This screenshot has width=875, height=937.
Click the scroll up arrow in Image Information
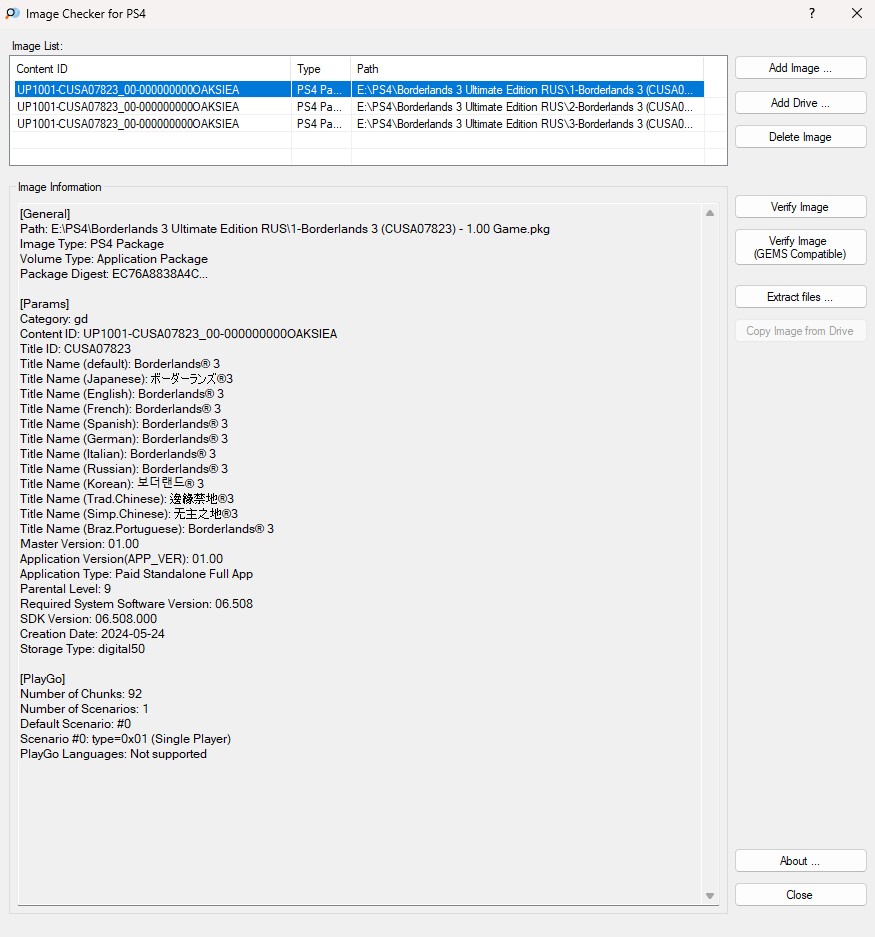pyautogui.click(x=709, y=213)
